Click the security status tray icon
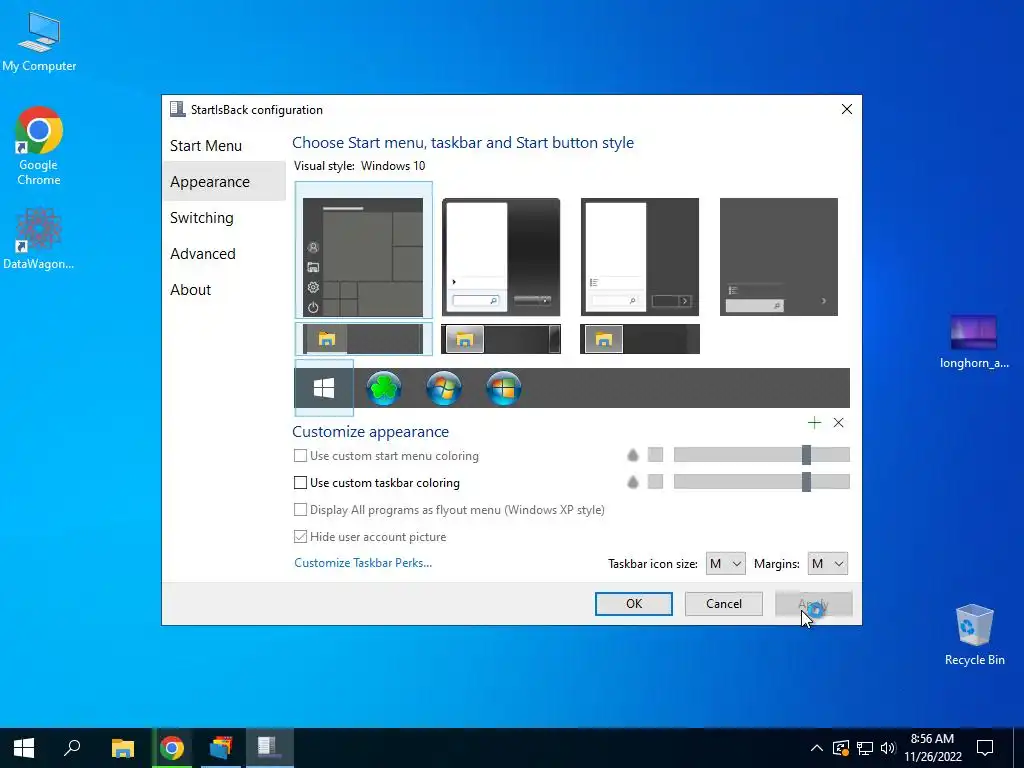 click(x=841, y=748)
